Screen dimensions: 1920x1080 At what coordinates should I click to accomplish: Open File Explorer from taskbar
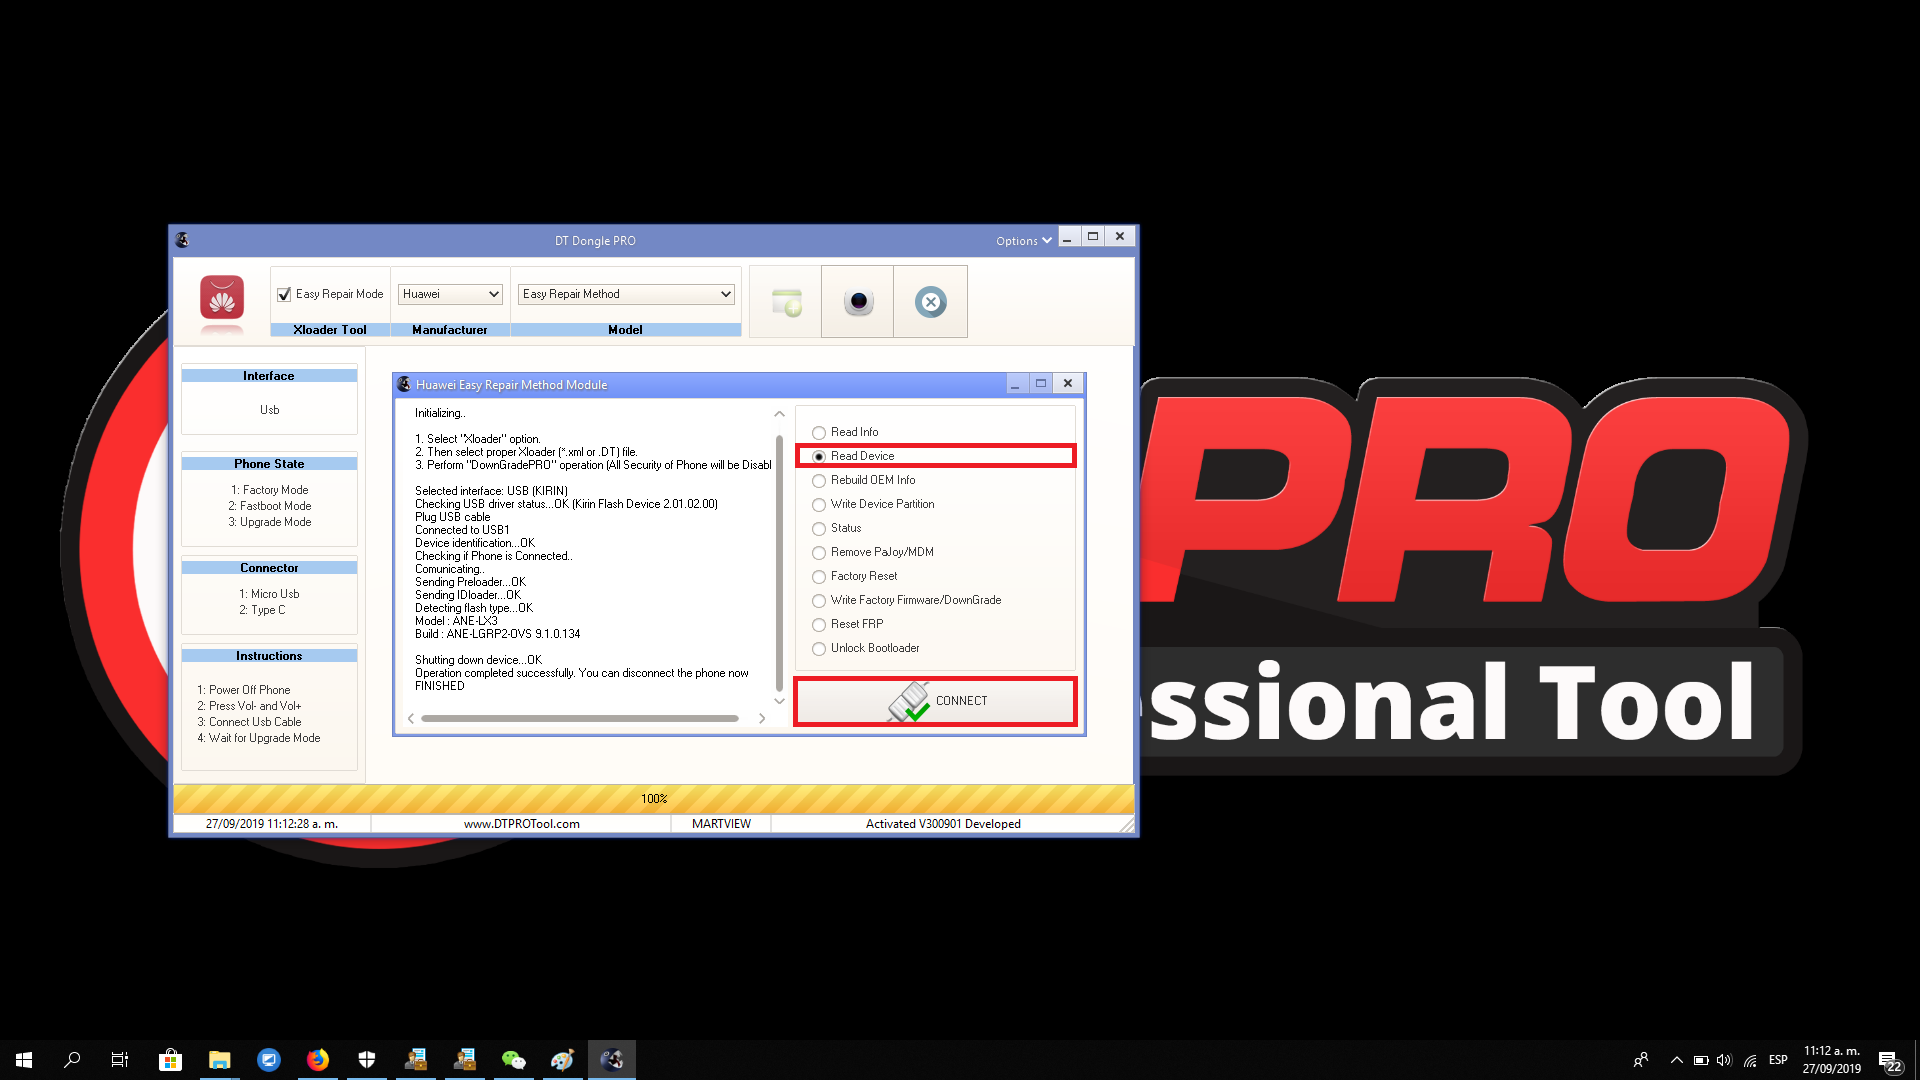(219, 1060)
